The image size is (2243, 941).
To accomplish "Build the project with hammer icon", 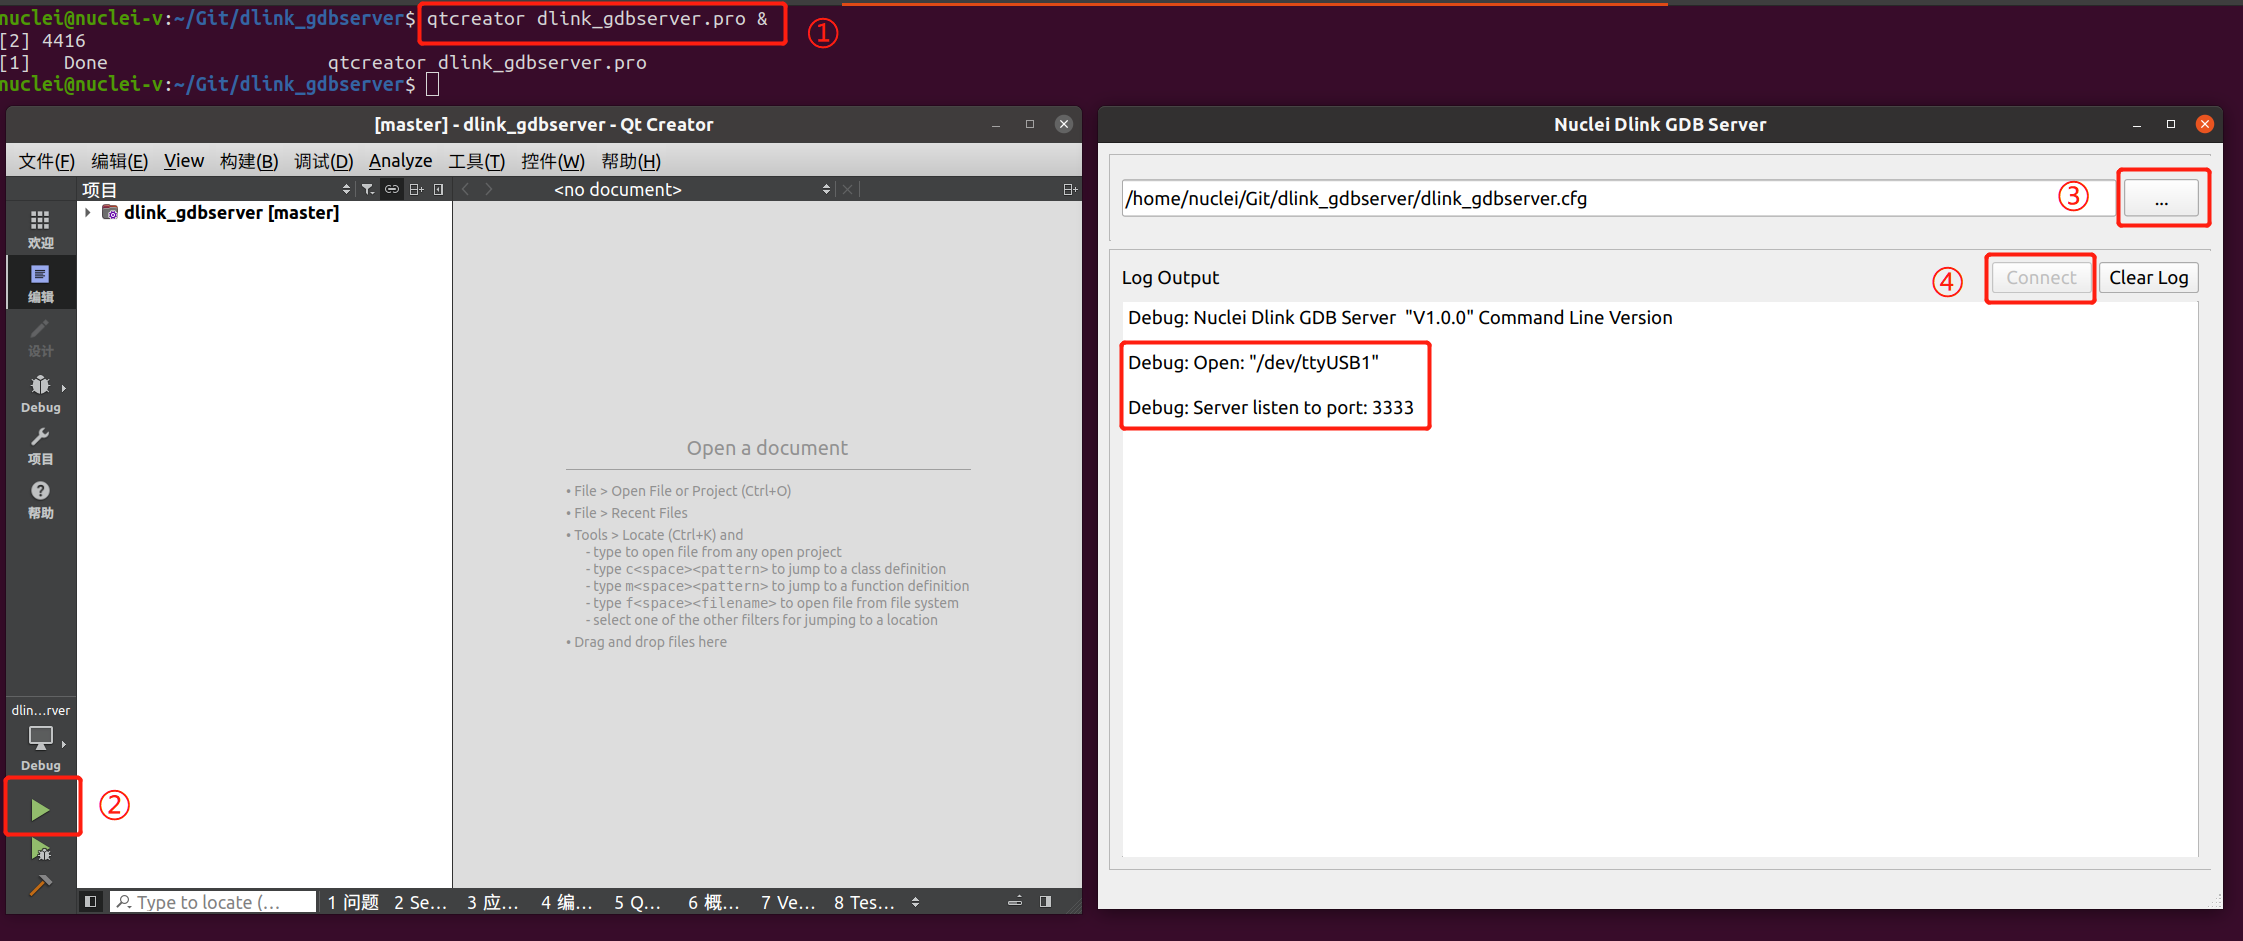I will (x=40, y=885).
